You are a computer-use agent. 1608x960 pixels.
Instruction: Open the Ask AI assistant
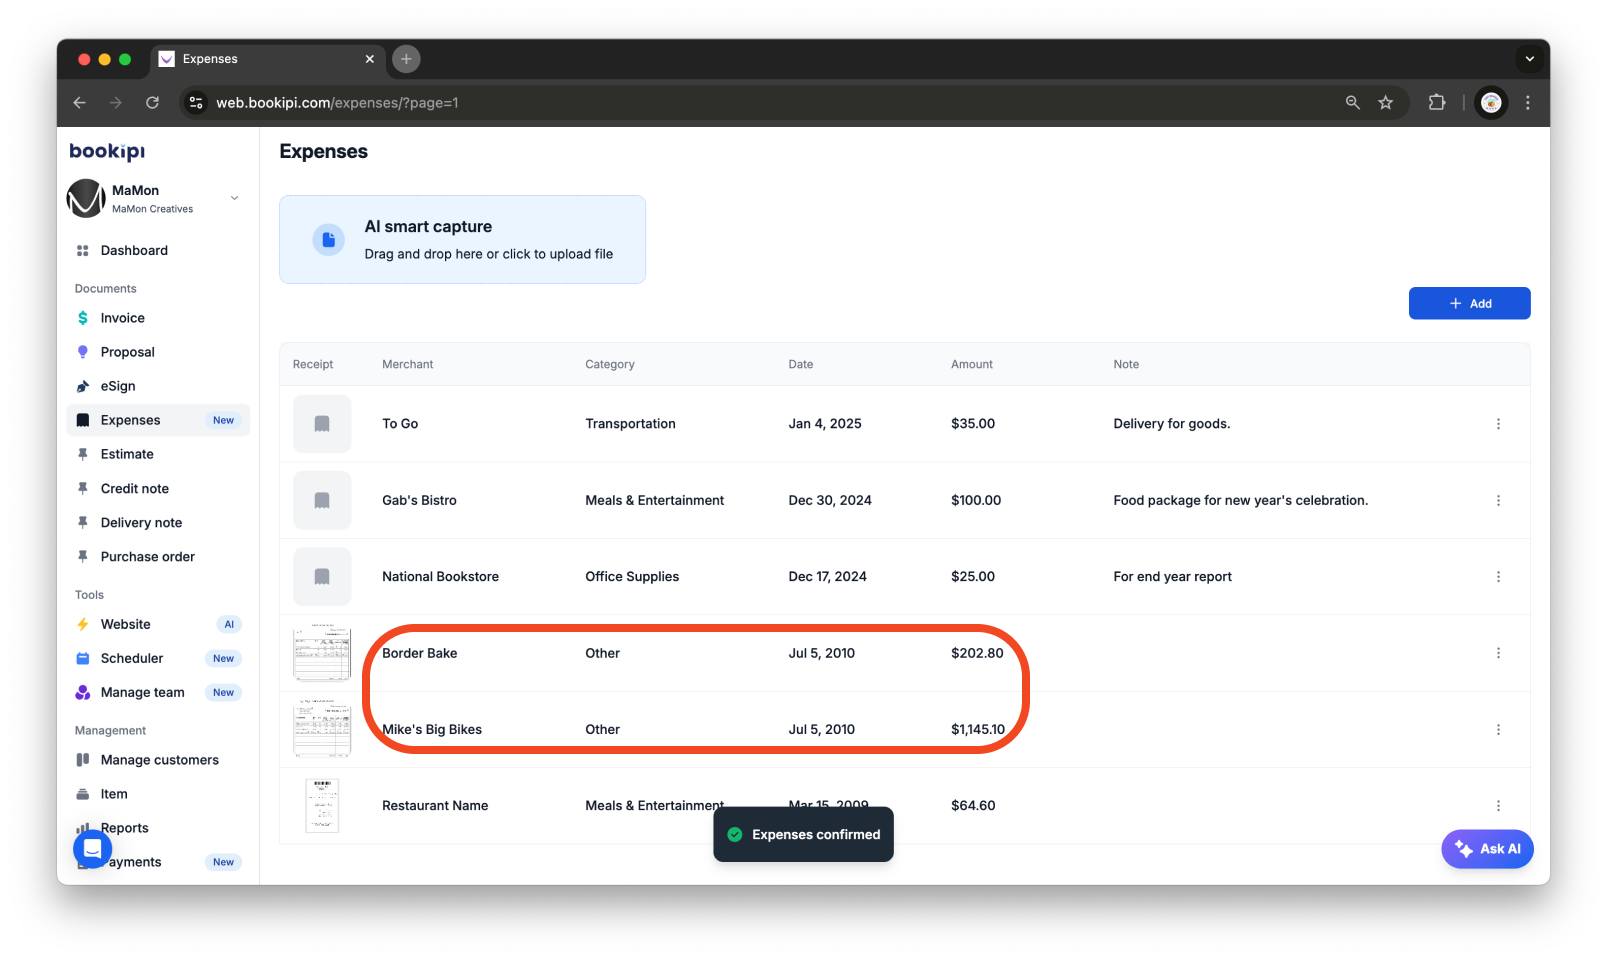coord(1487,848)
